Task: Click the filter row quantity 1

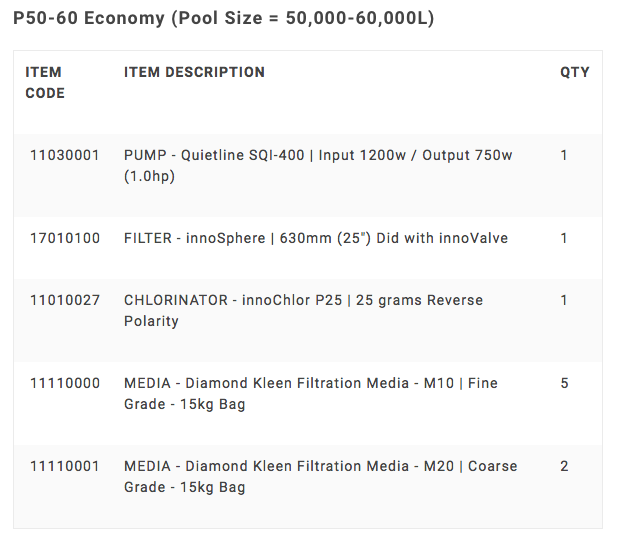Action: click(564, 238)
